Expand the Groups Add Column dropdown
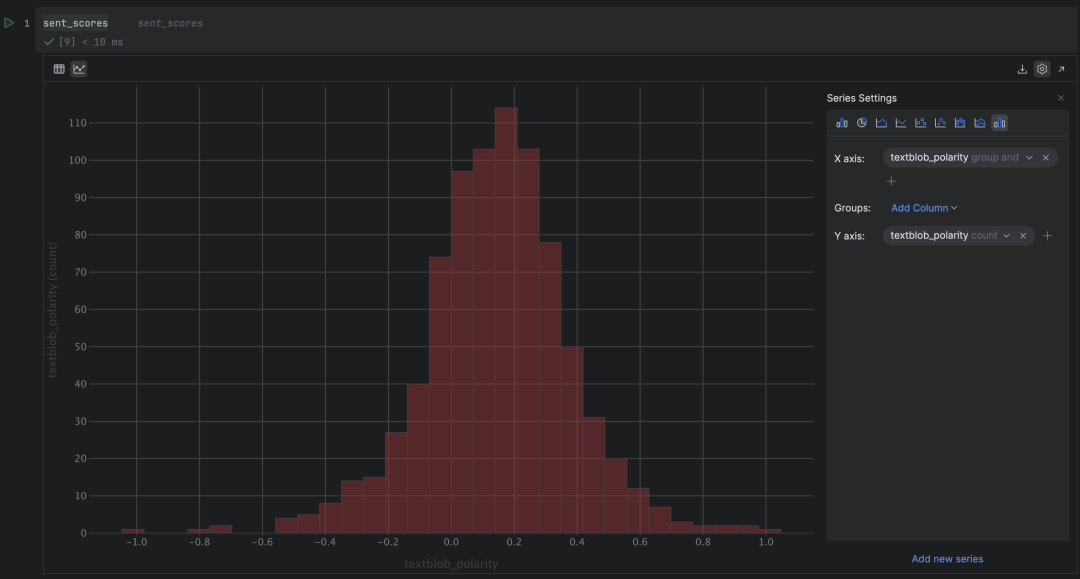The image size is (1080, 579). coord(924,208)
